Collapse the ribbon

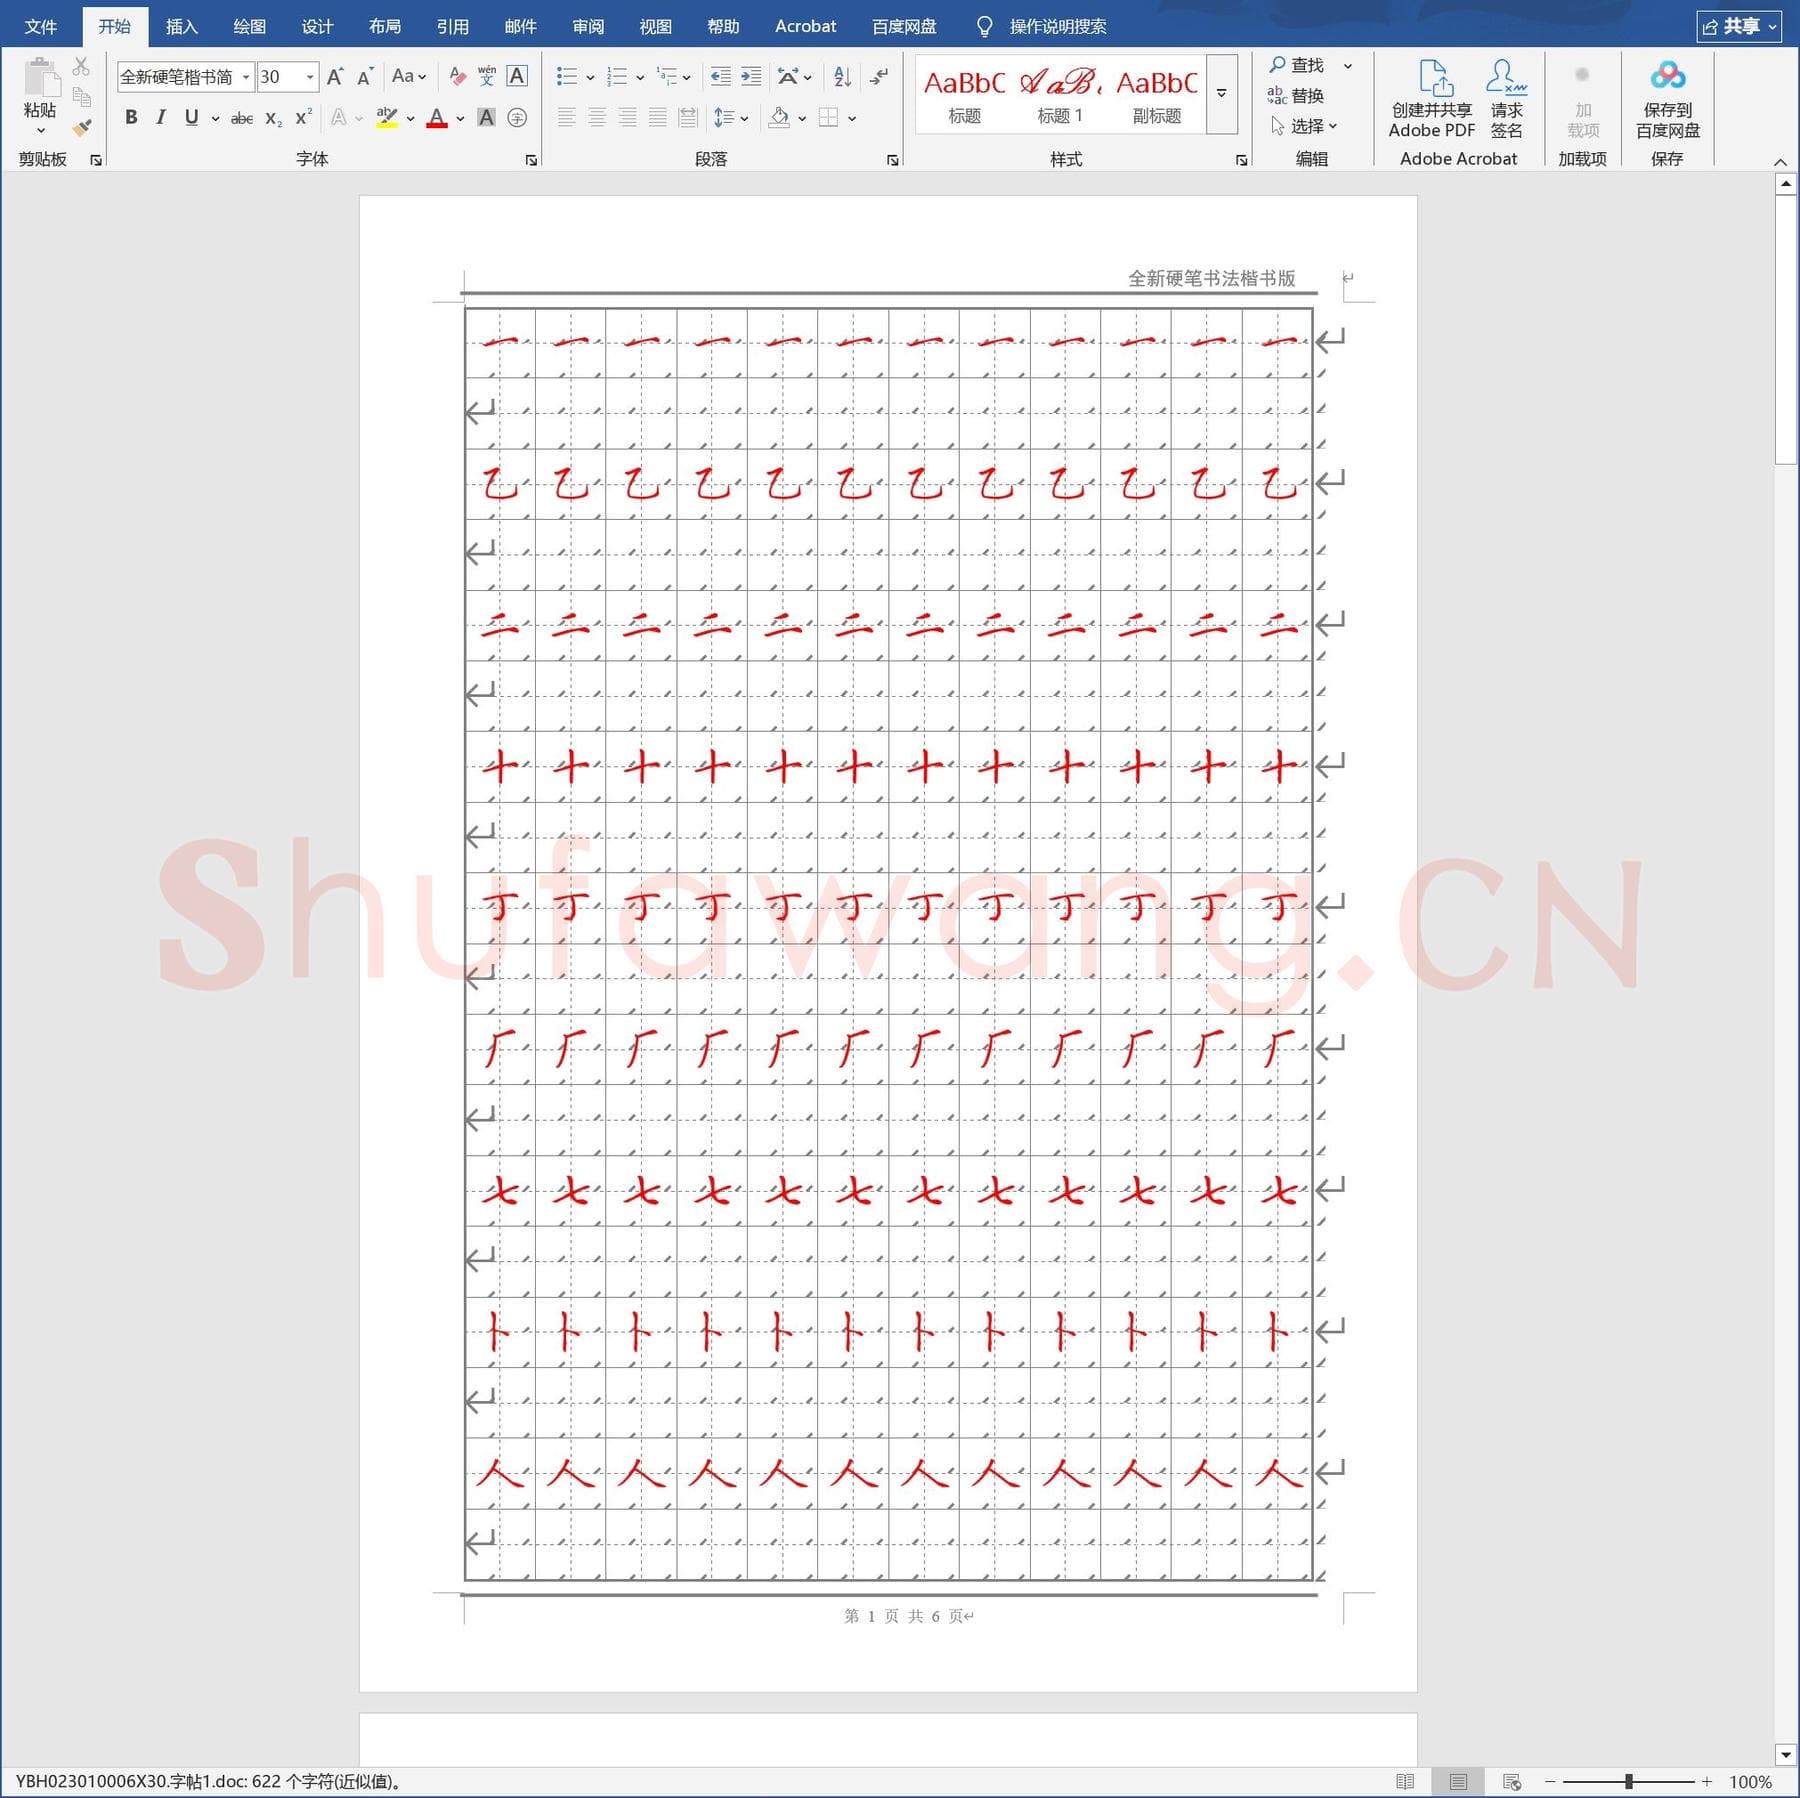coord(1780,161)
